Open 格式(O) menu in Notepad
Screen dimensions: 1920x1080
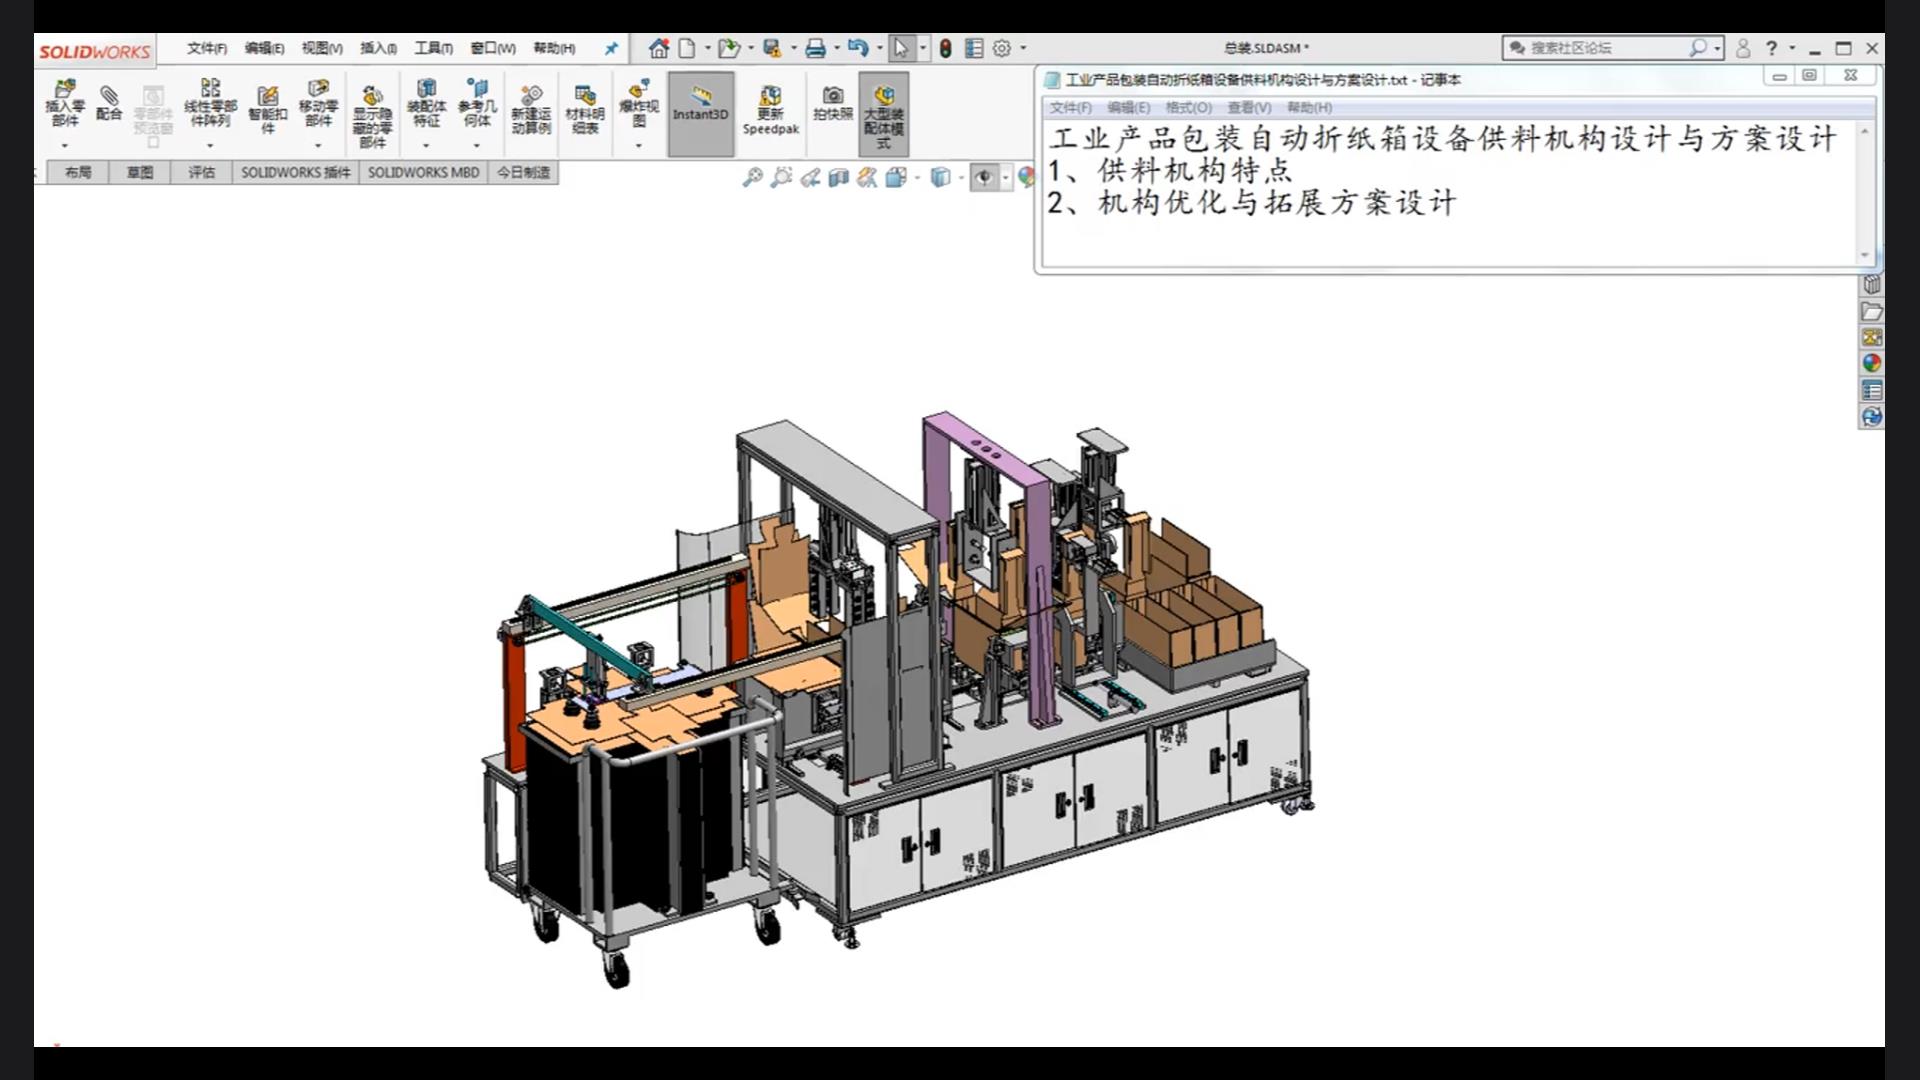coord(1188,107)
